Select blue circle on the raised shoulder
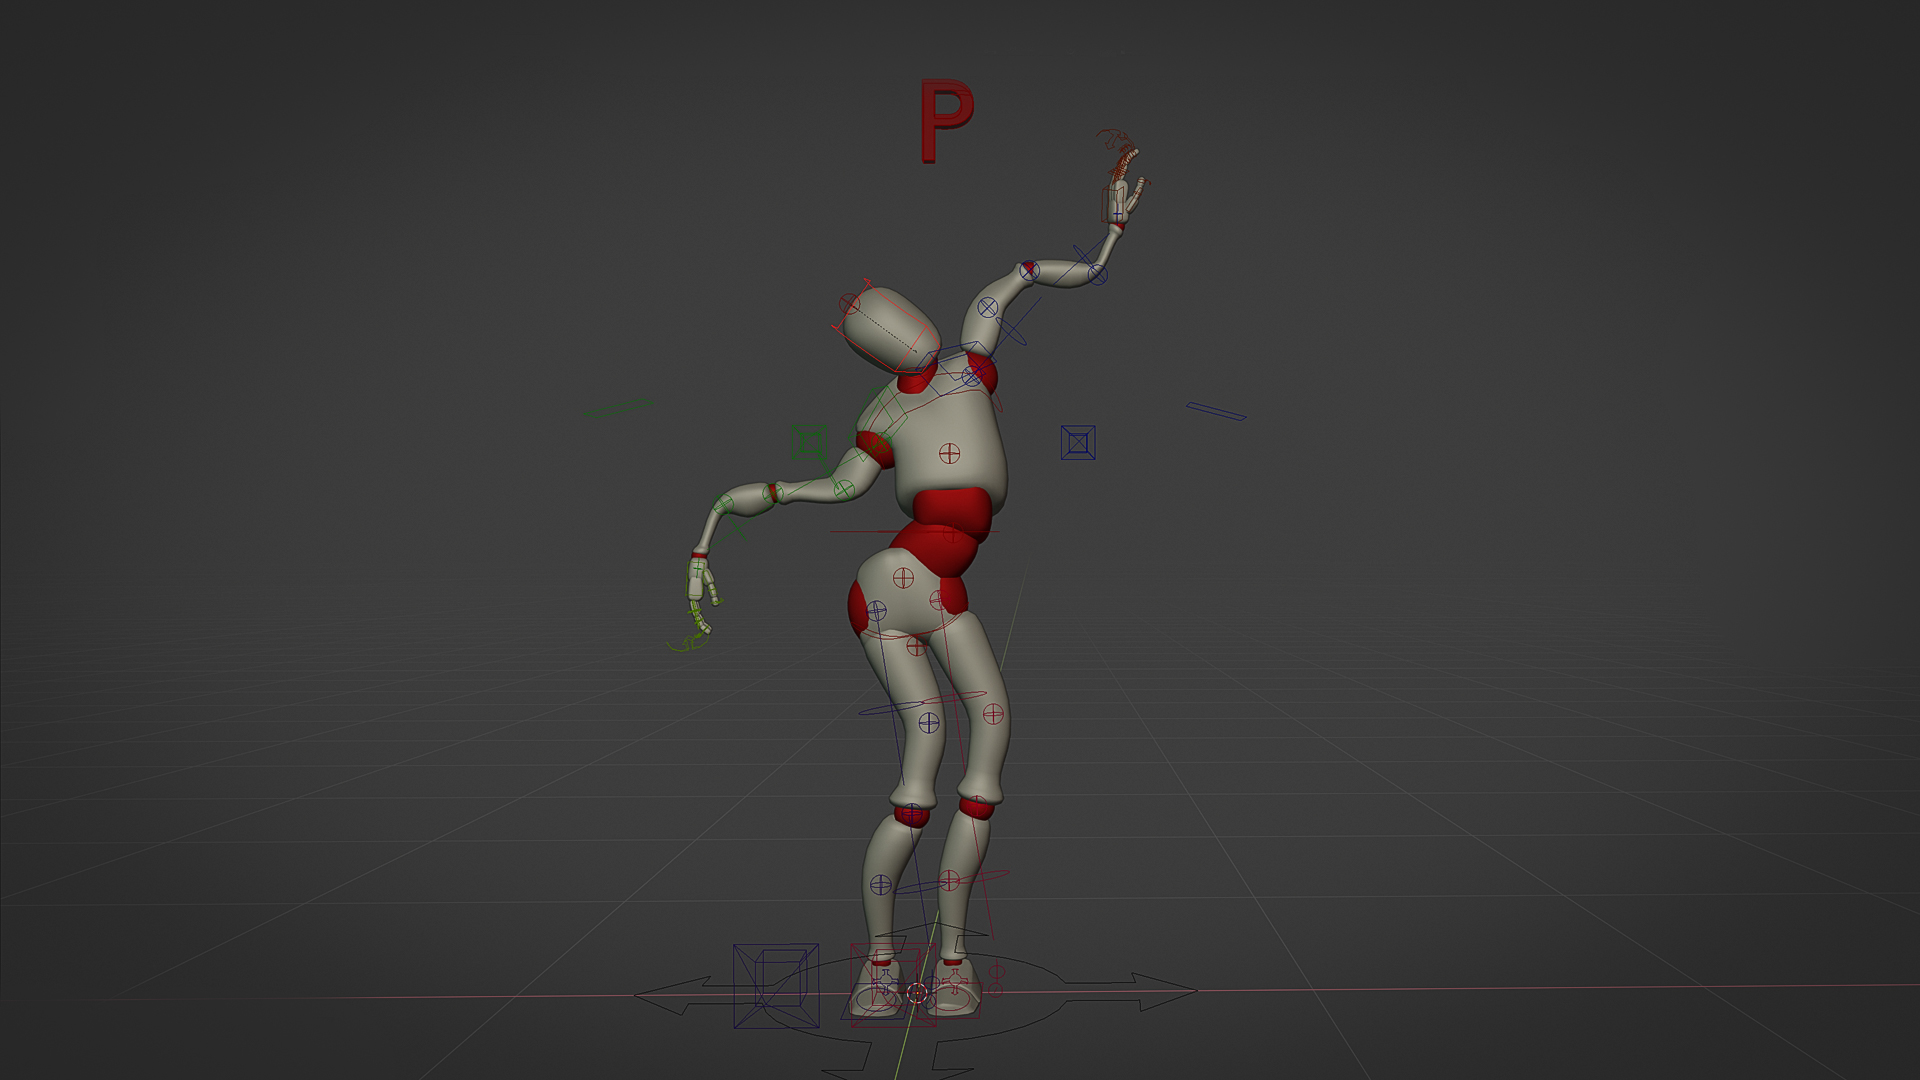This screenshot has width=1920, height=1080. (973, 376)
